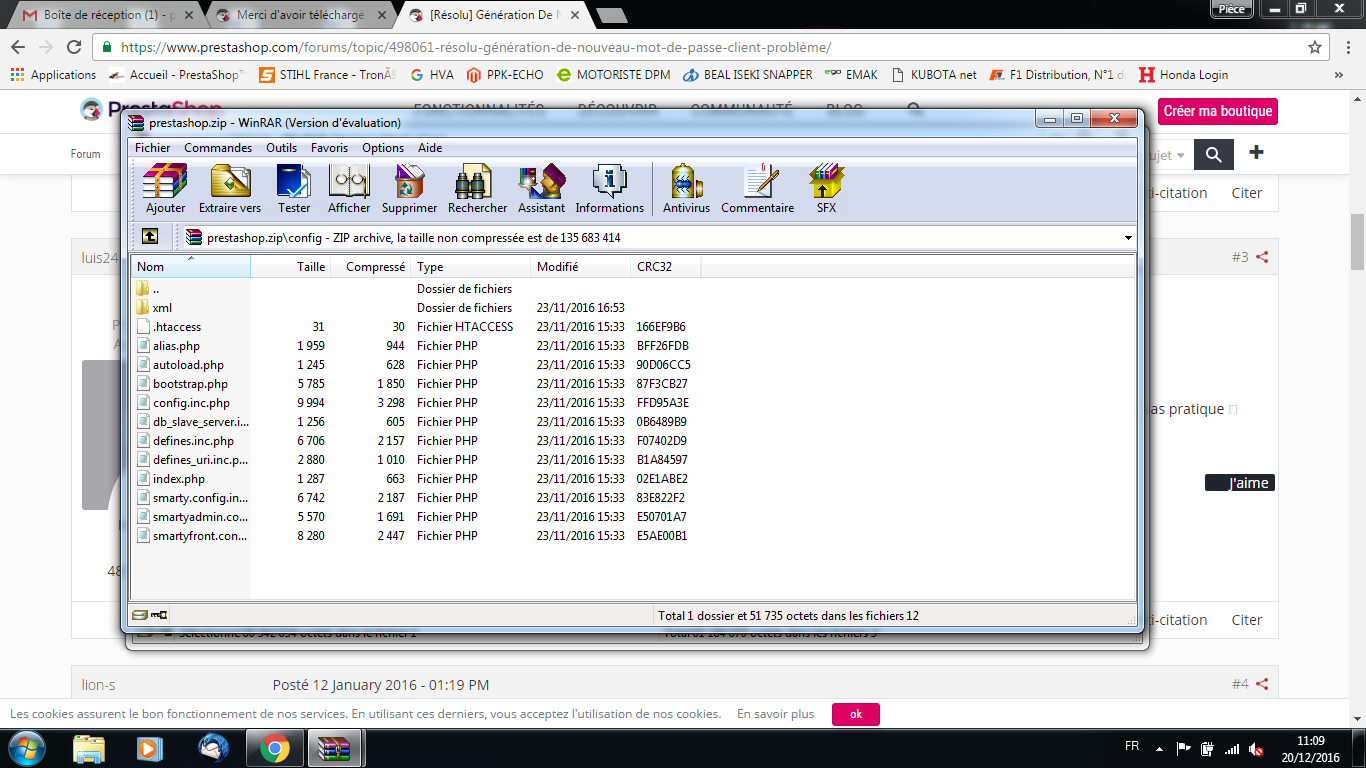The width and height of the screenshot is (1366, 768).
Task: Sort files by the Nom column header
Action: (191, 267)
